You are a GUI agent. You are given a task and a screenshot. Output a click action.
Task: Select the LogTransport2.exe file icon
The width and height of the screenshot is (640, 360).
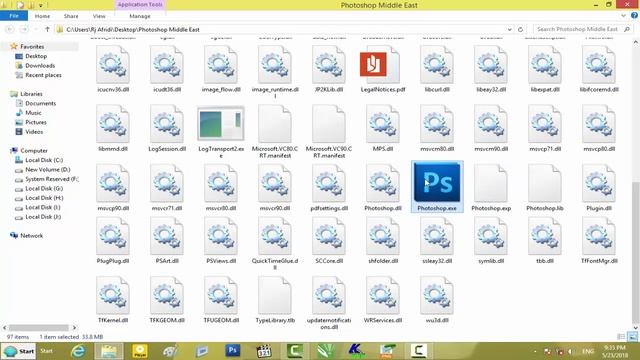pos(221,124)
